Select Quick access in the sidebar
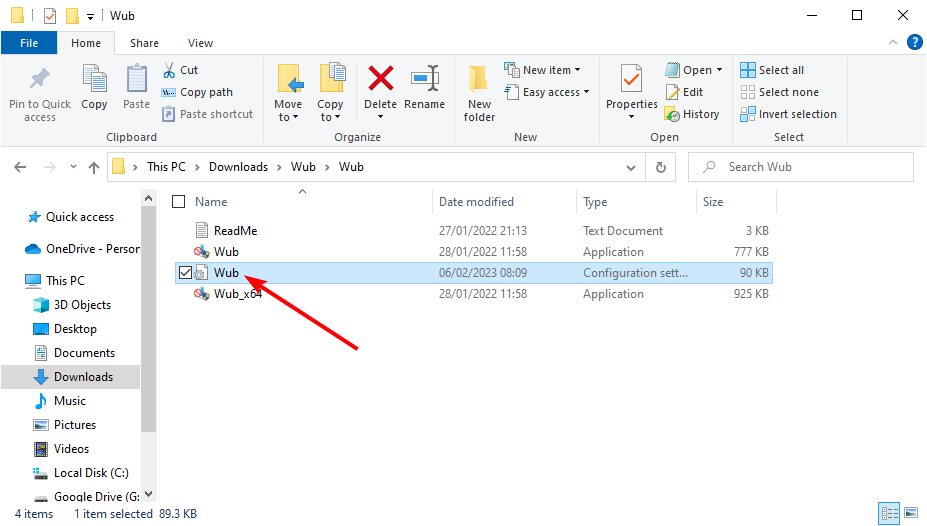The image size is (927, 526). pyautogui.click(x=71, y=217)
